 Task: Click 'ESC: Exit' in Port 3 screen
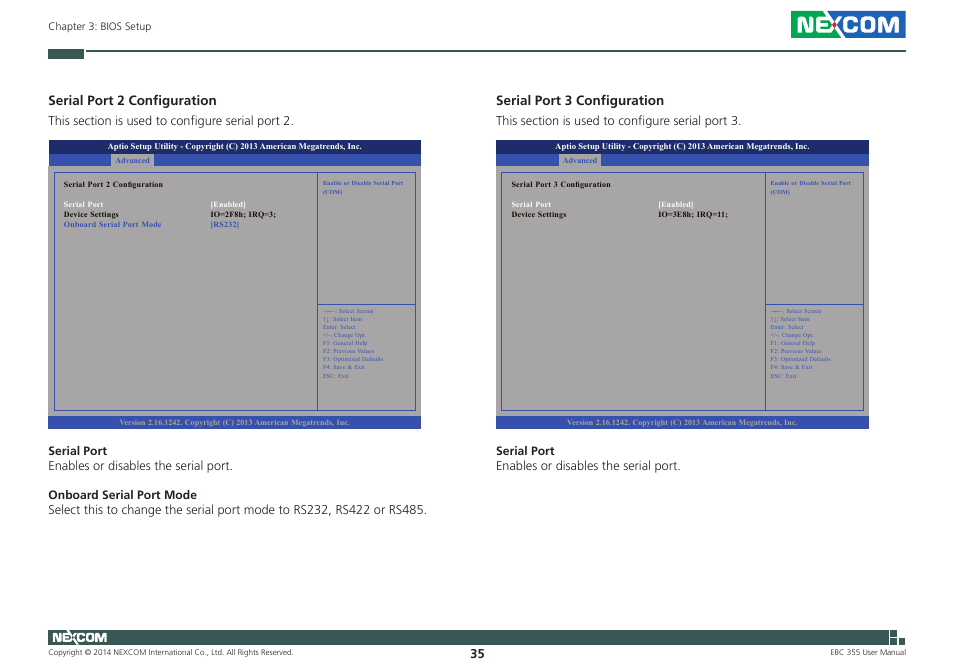click(x=784, y=376)
